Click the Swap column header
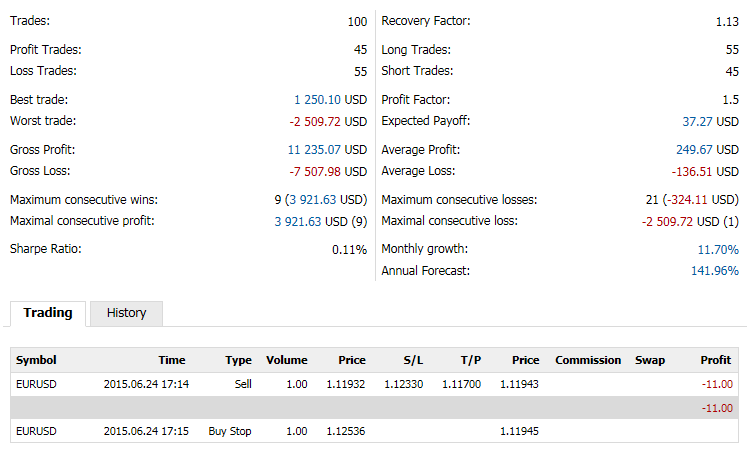 650,360
